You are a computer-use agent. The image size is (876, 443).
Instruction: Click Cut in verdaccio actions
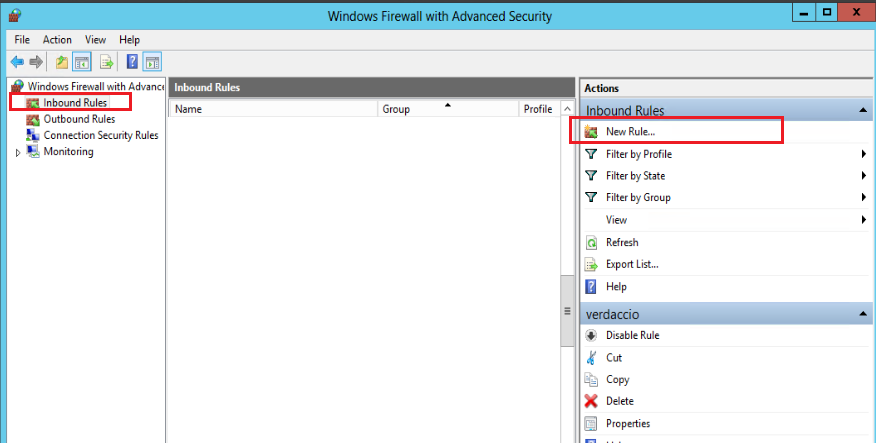pyautogui.click(x=614, y=358)
